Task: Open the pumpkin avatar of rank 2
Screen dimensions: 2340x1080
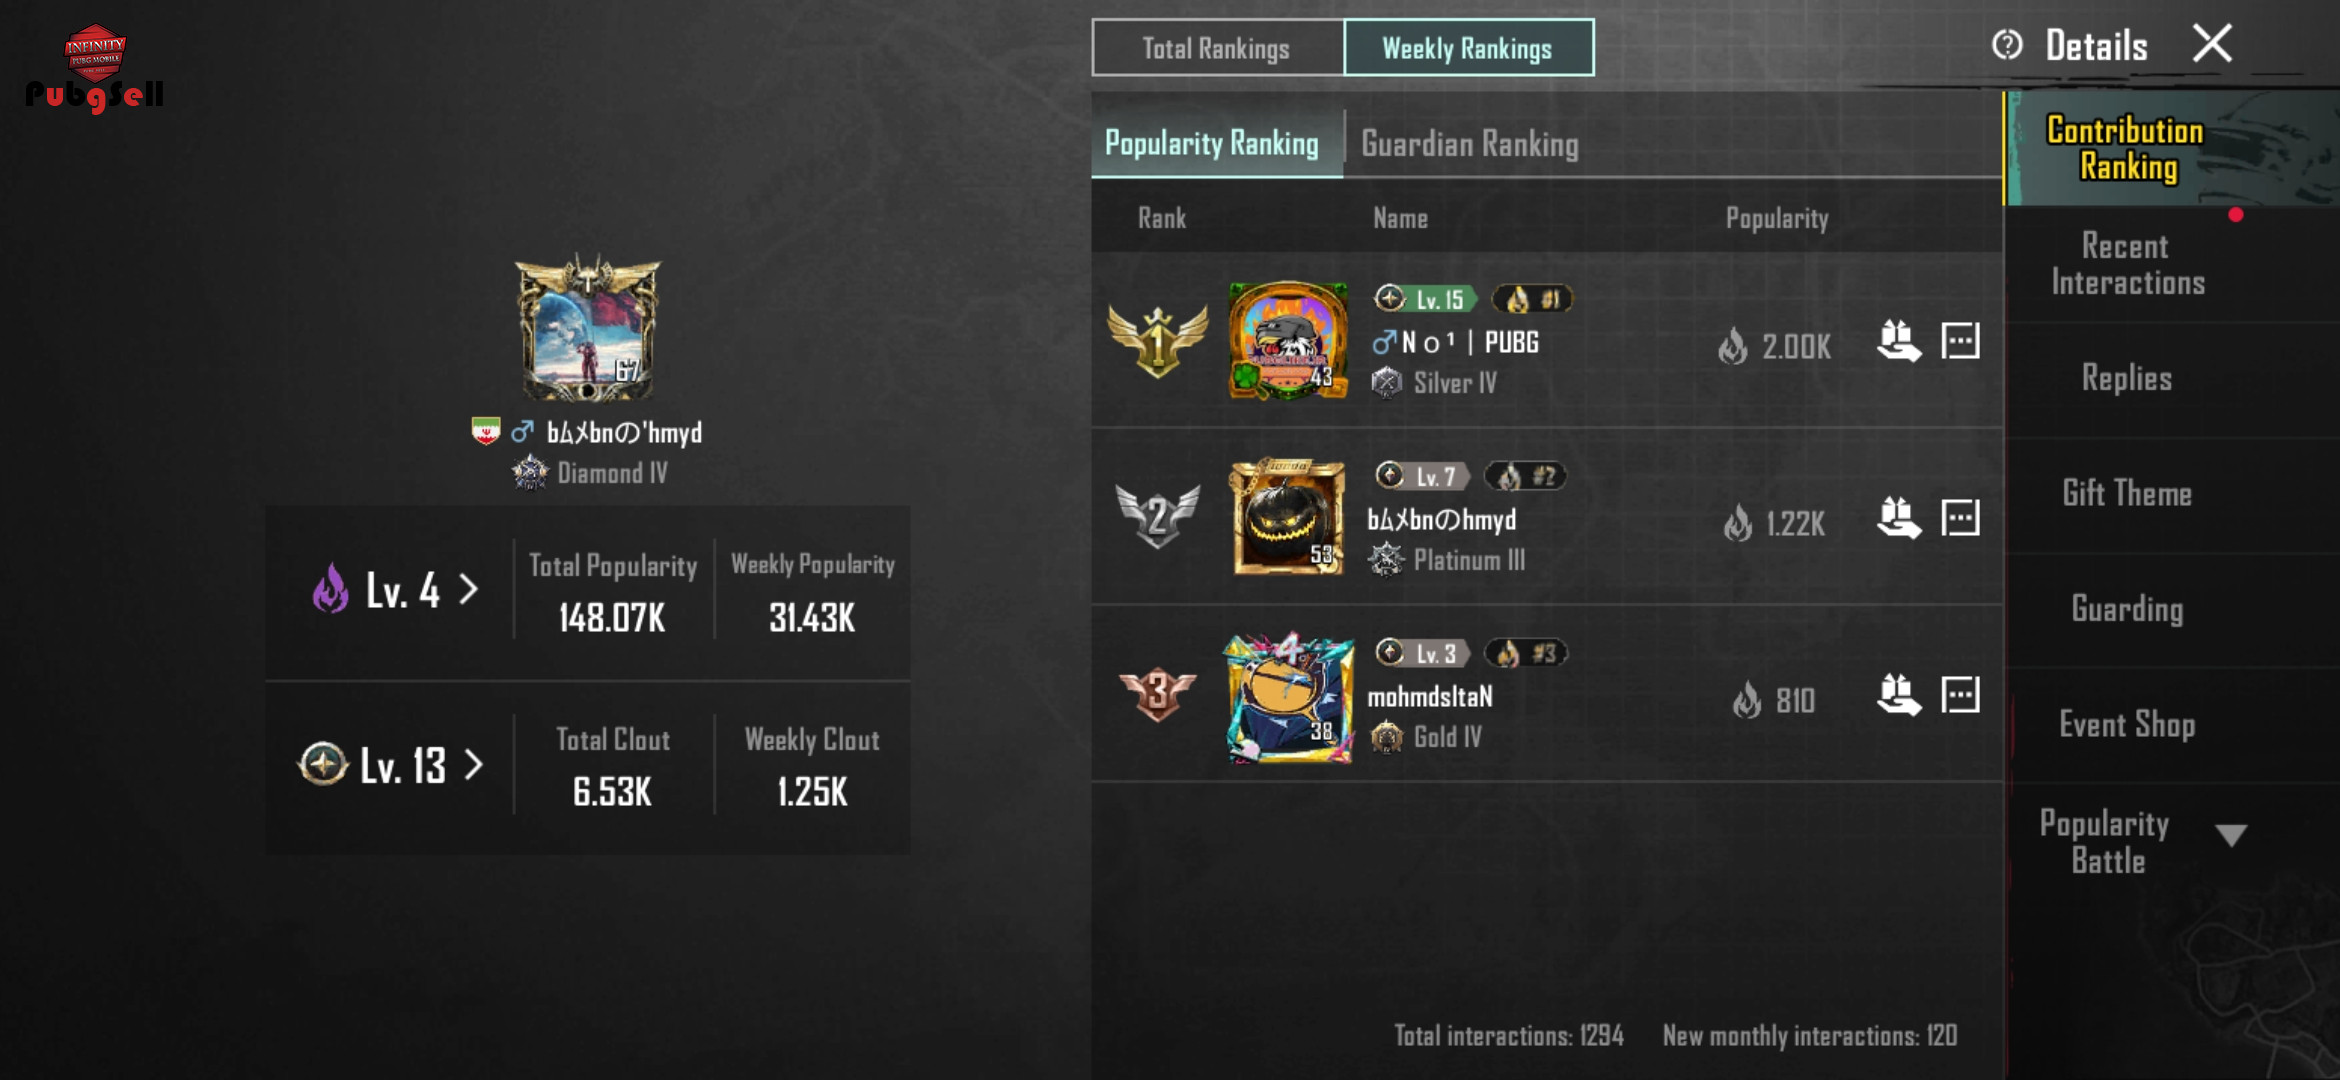Action: pyautogui.click(x=1288, y=517)
